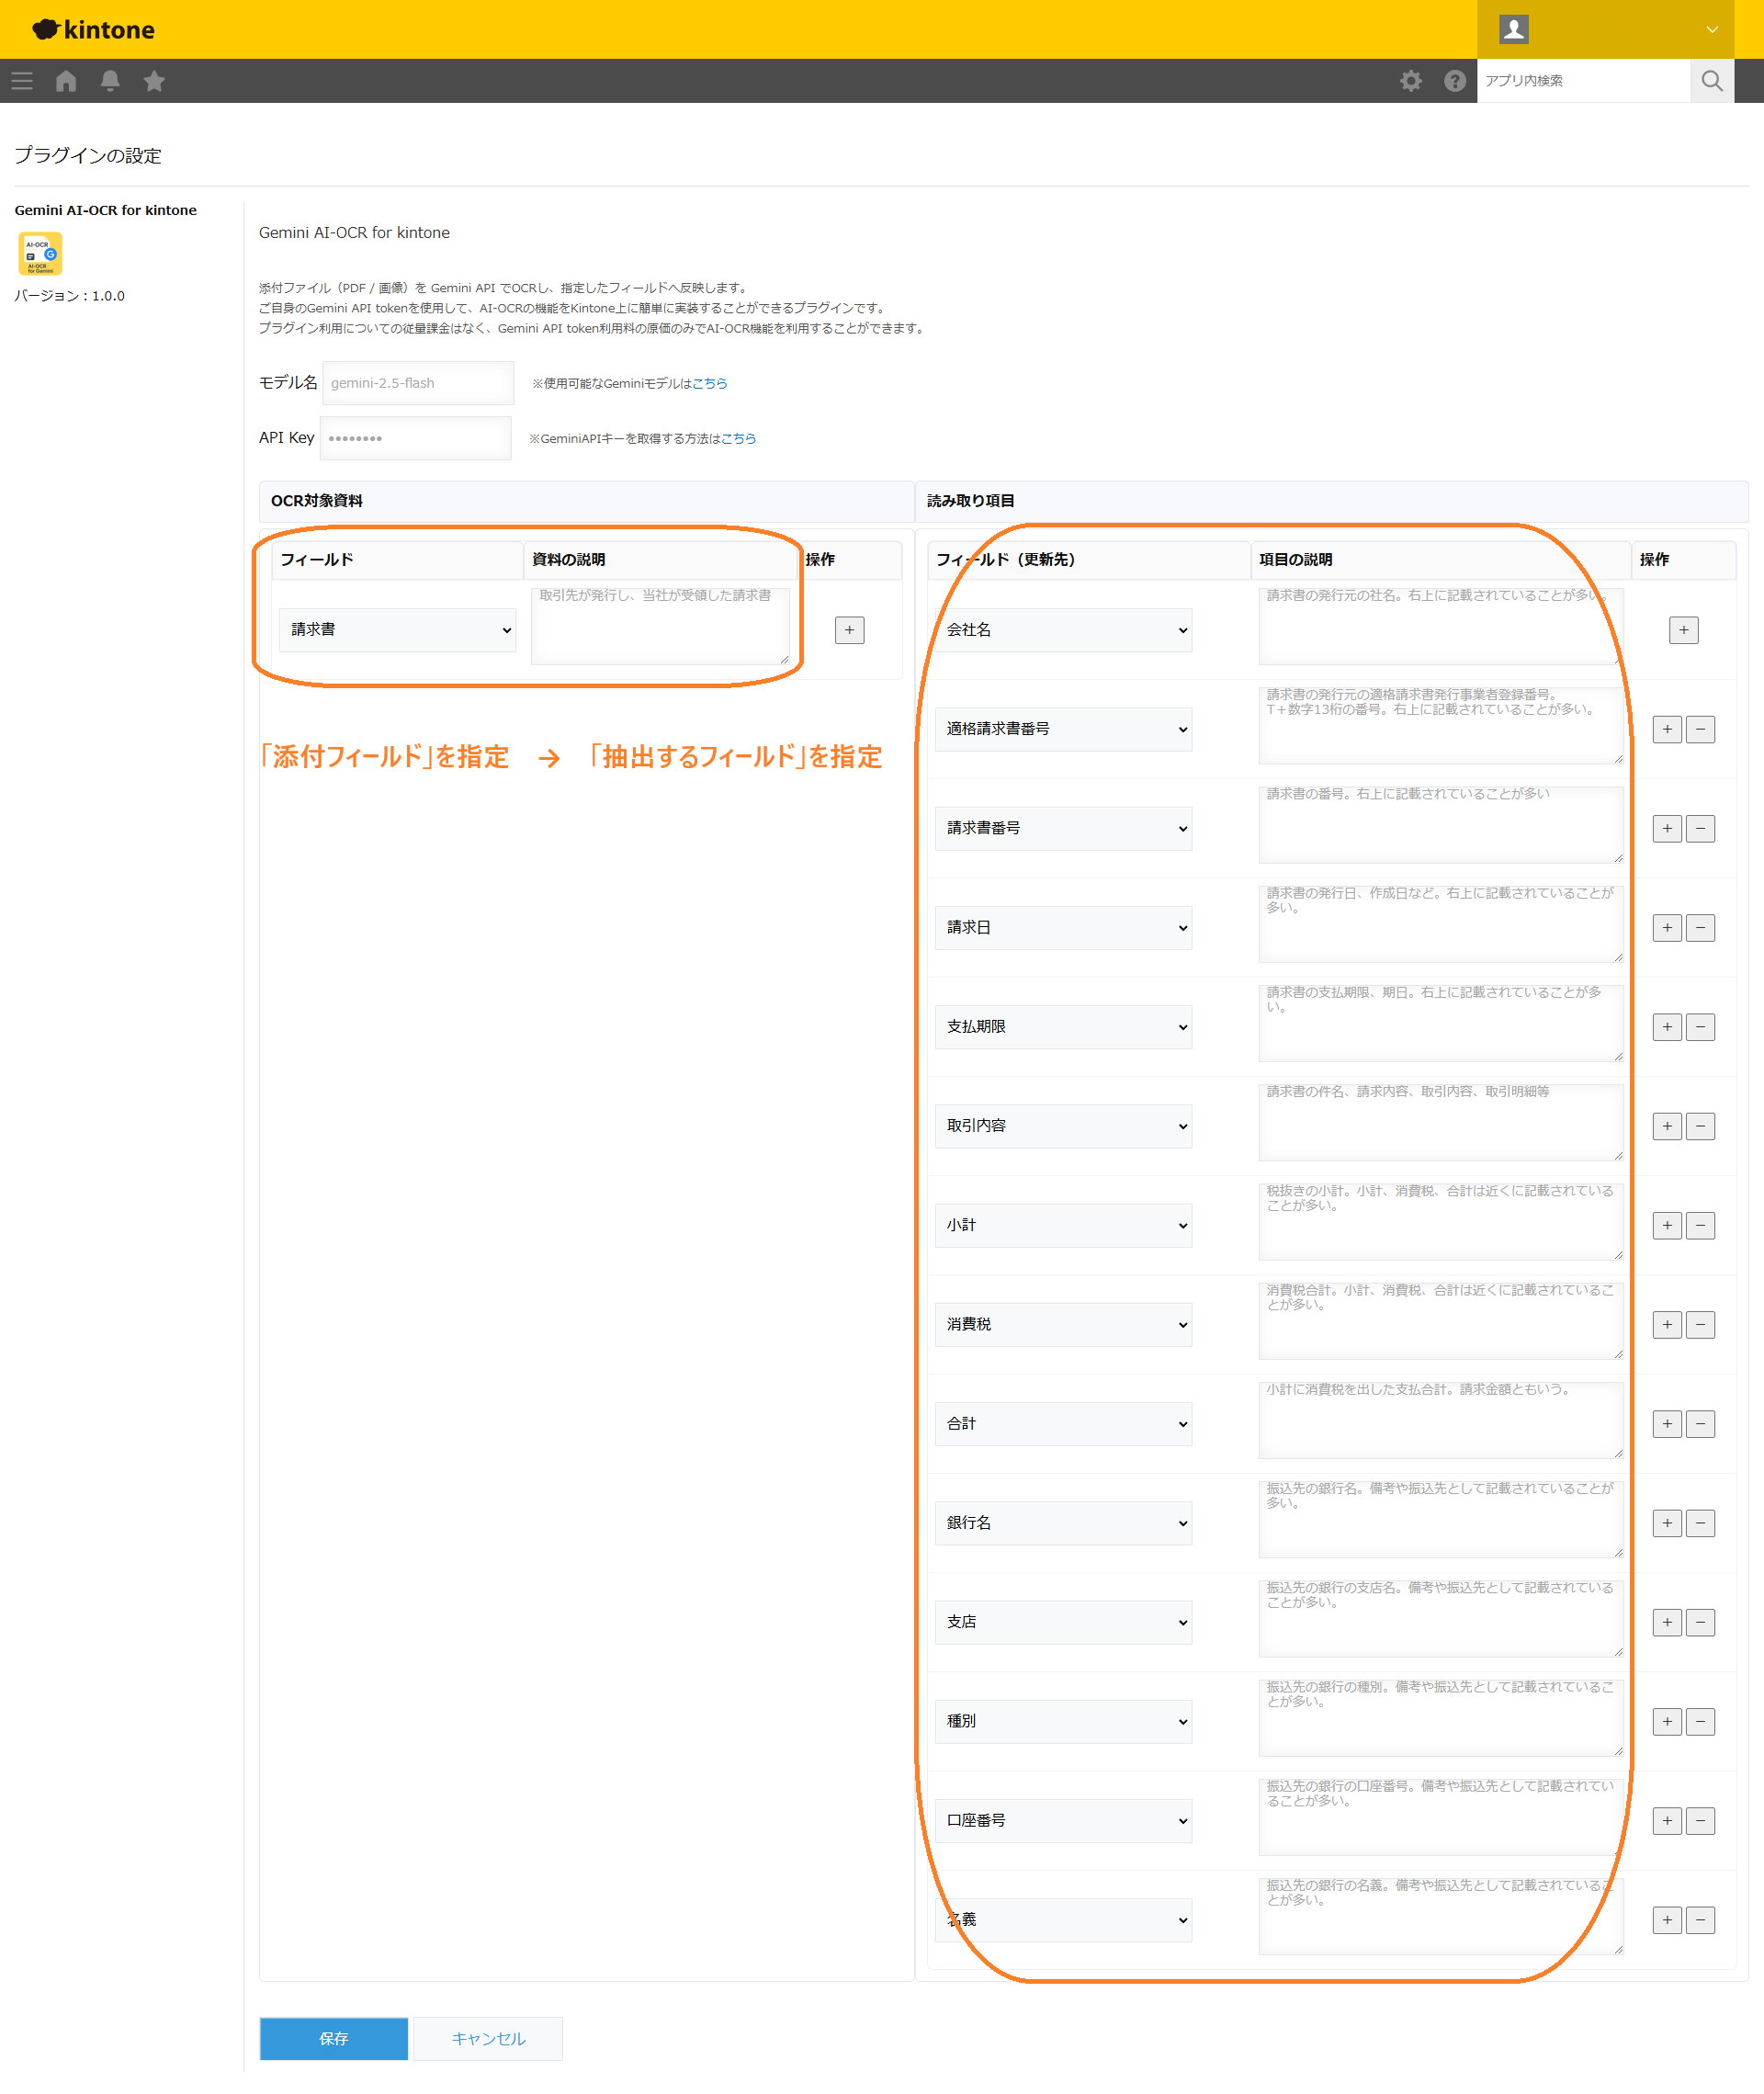Open the 支払期限 field dropdown

tap(1063, 1027)
